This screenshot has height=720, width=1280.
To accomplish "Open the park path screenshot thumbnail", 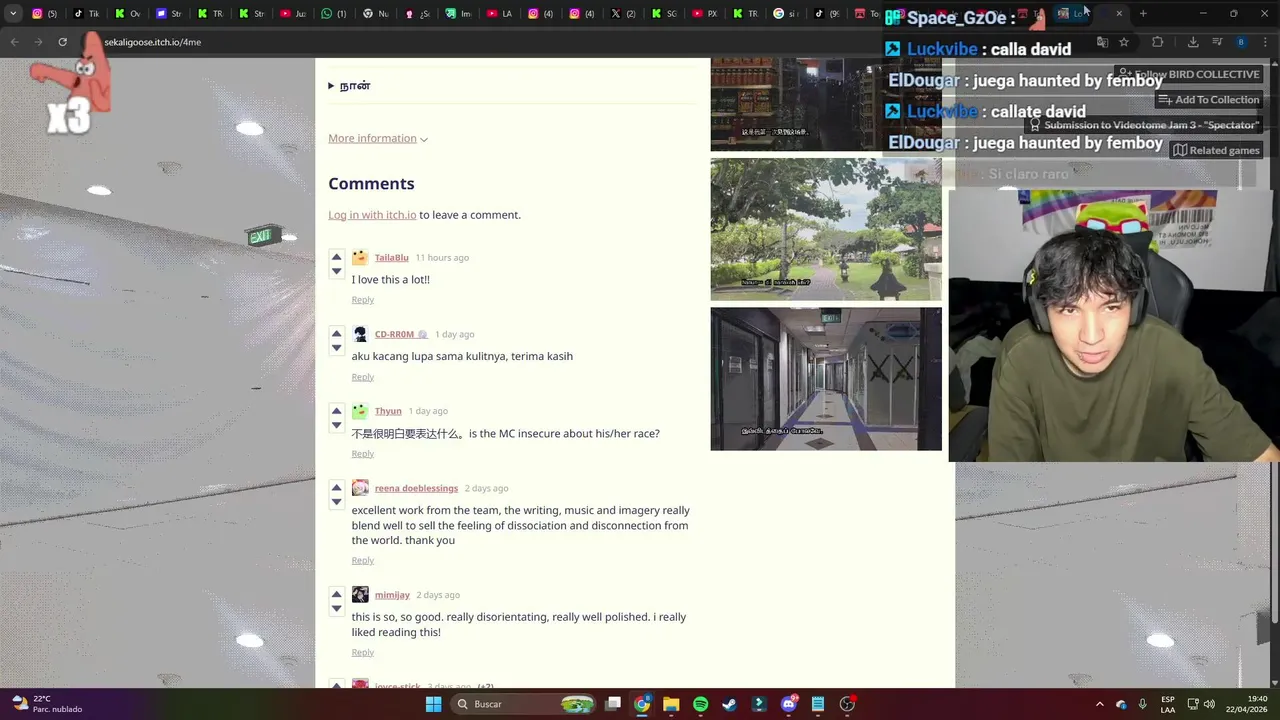I will 826,229.
